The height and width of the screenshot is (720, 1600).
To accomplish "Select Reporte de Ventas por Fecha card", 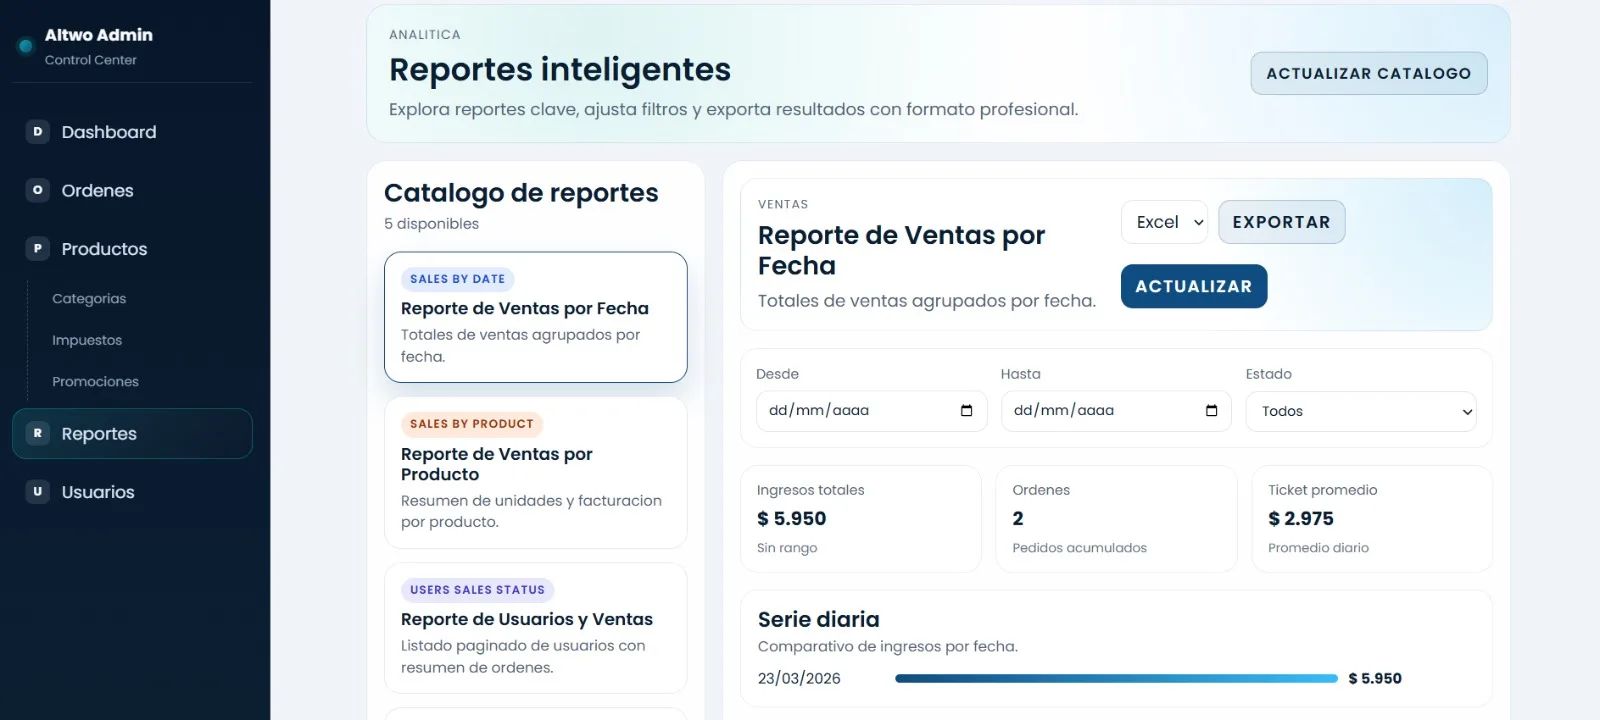I will (535, 317).
